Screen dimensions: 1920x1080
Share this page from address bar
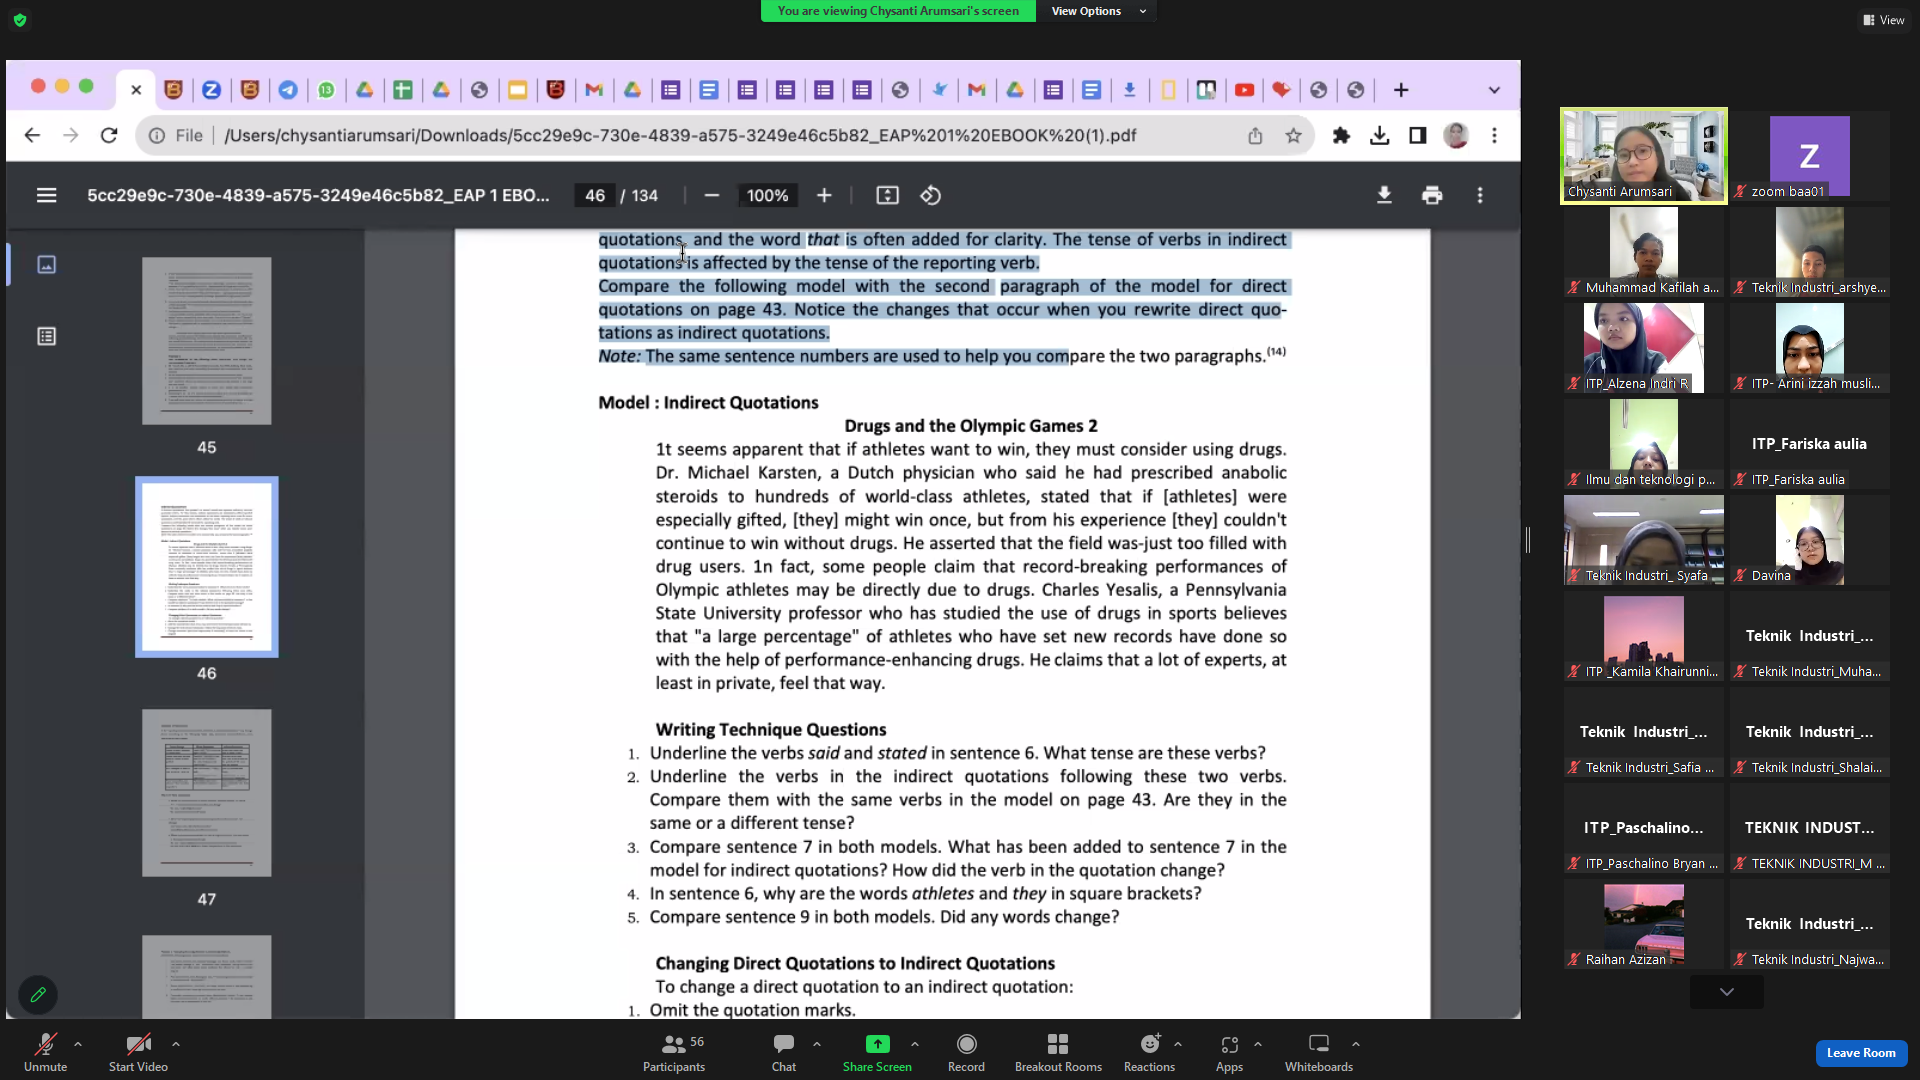(1255, 135)
